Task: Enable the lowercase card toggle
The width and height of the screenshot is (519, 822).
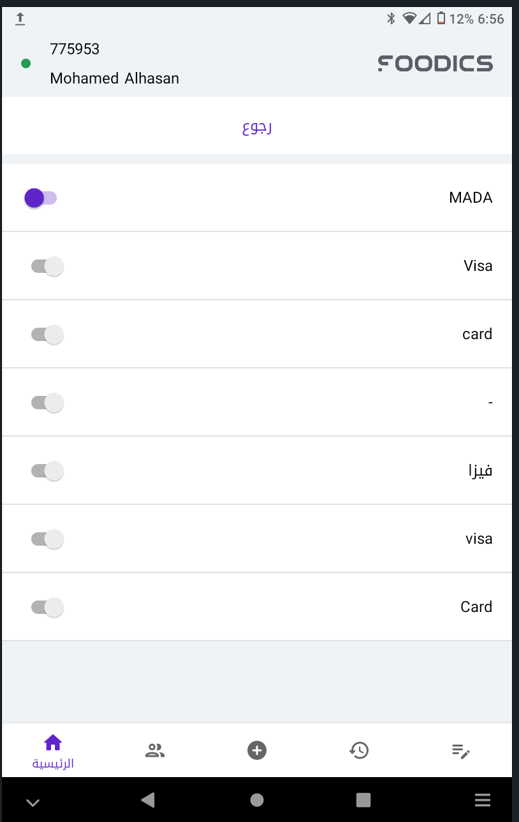Action: [x=47, y=334]
